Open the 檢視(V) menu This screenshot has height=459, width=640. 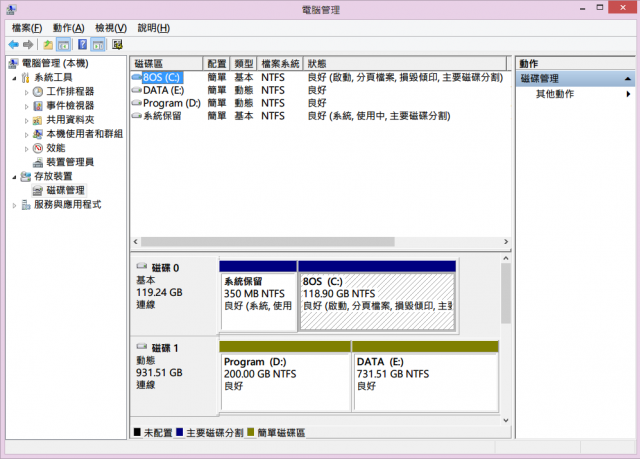pyautogui.click(x=111, y=28)
